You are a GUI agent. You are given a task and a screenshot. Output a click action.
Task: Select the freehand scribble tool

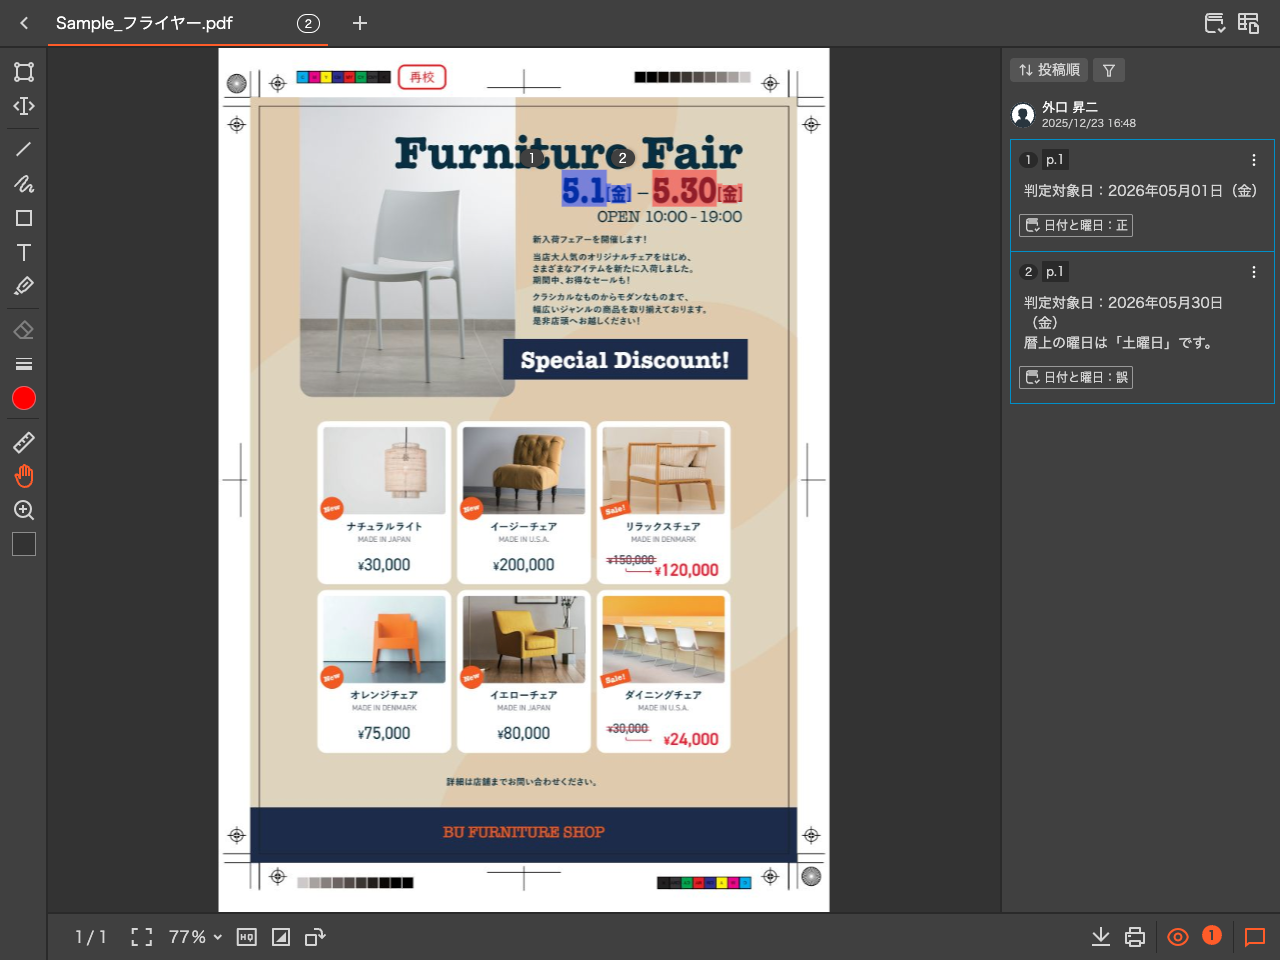coord(24,184)
